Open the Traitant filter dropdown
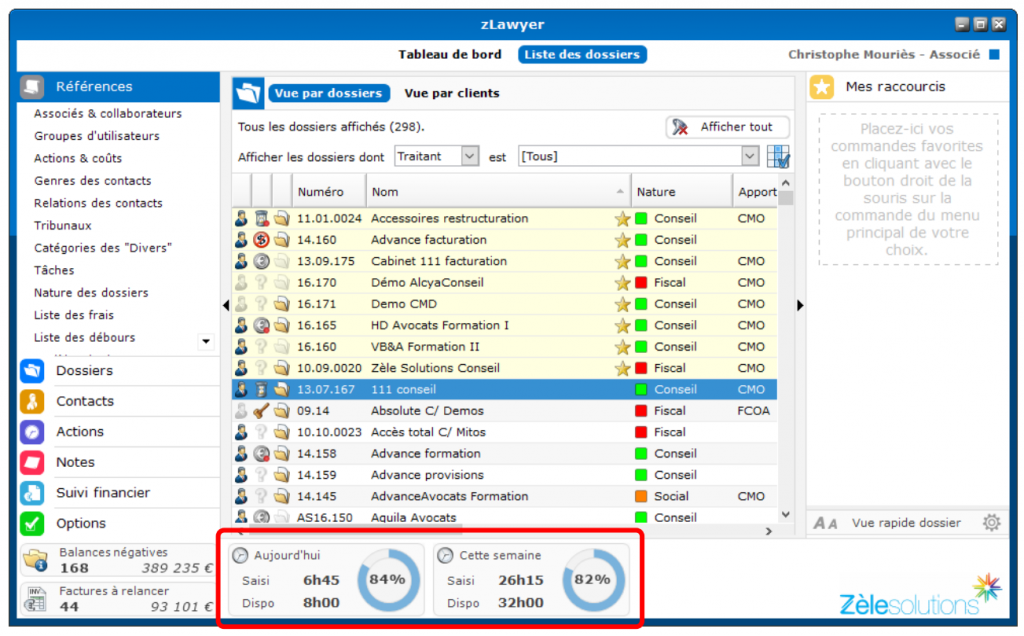 (470, 156)
